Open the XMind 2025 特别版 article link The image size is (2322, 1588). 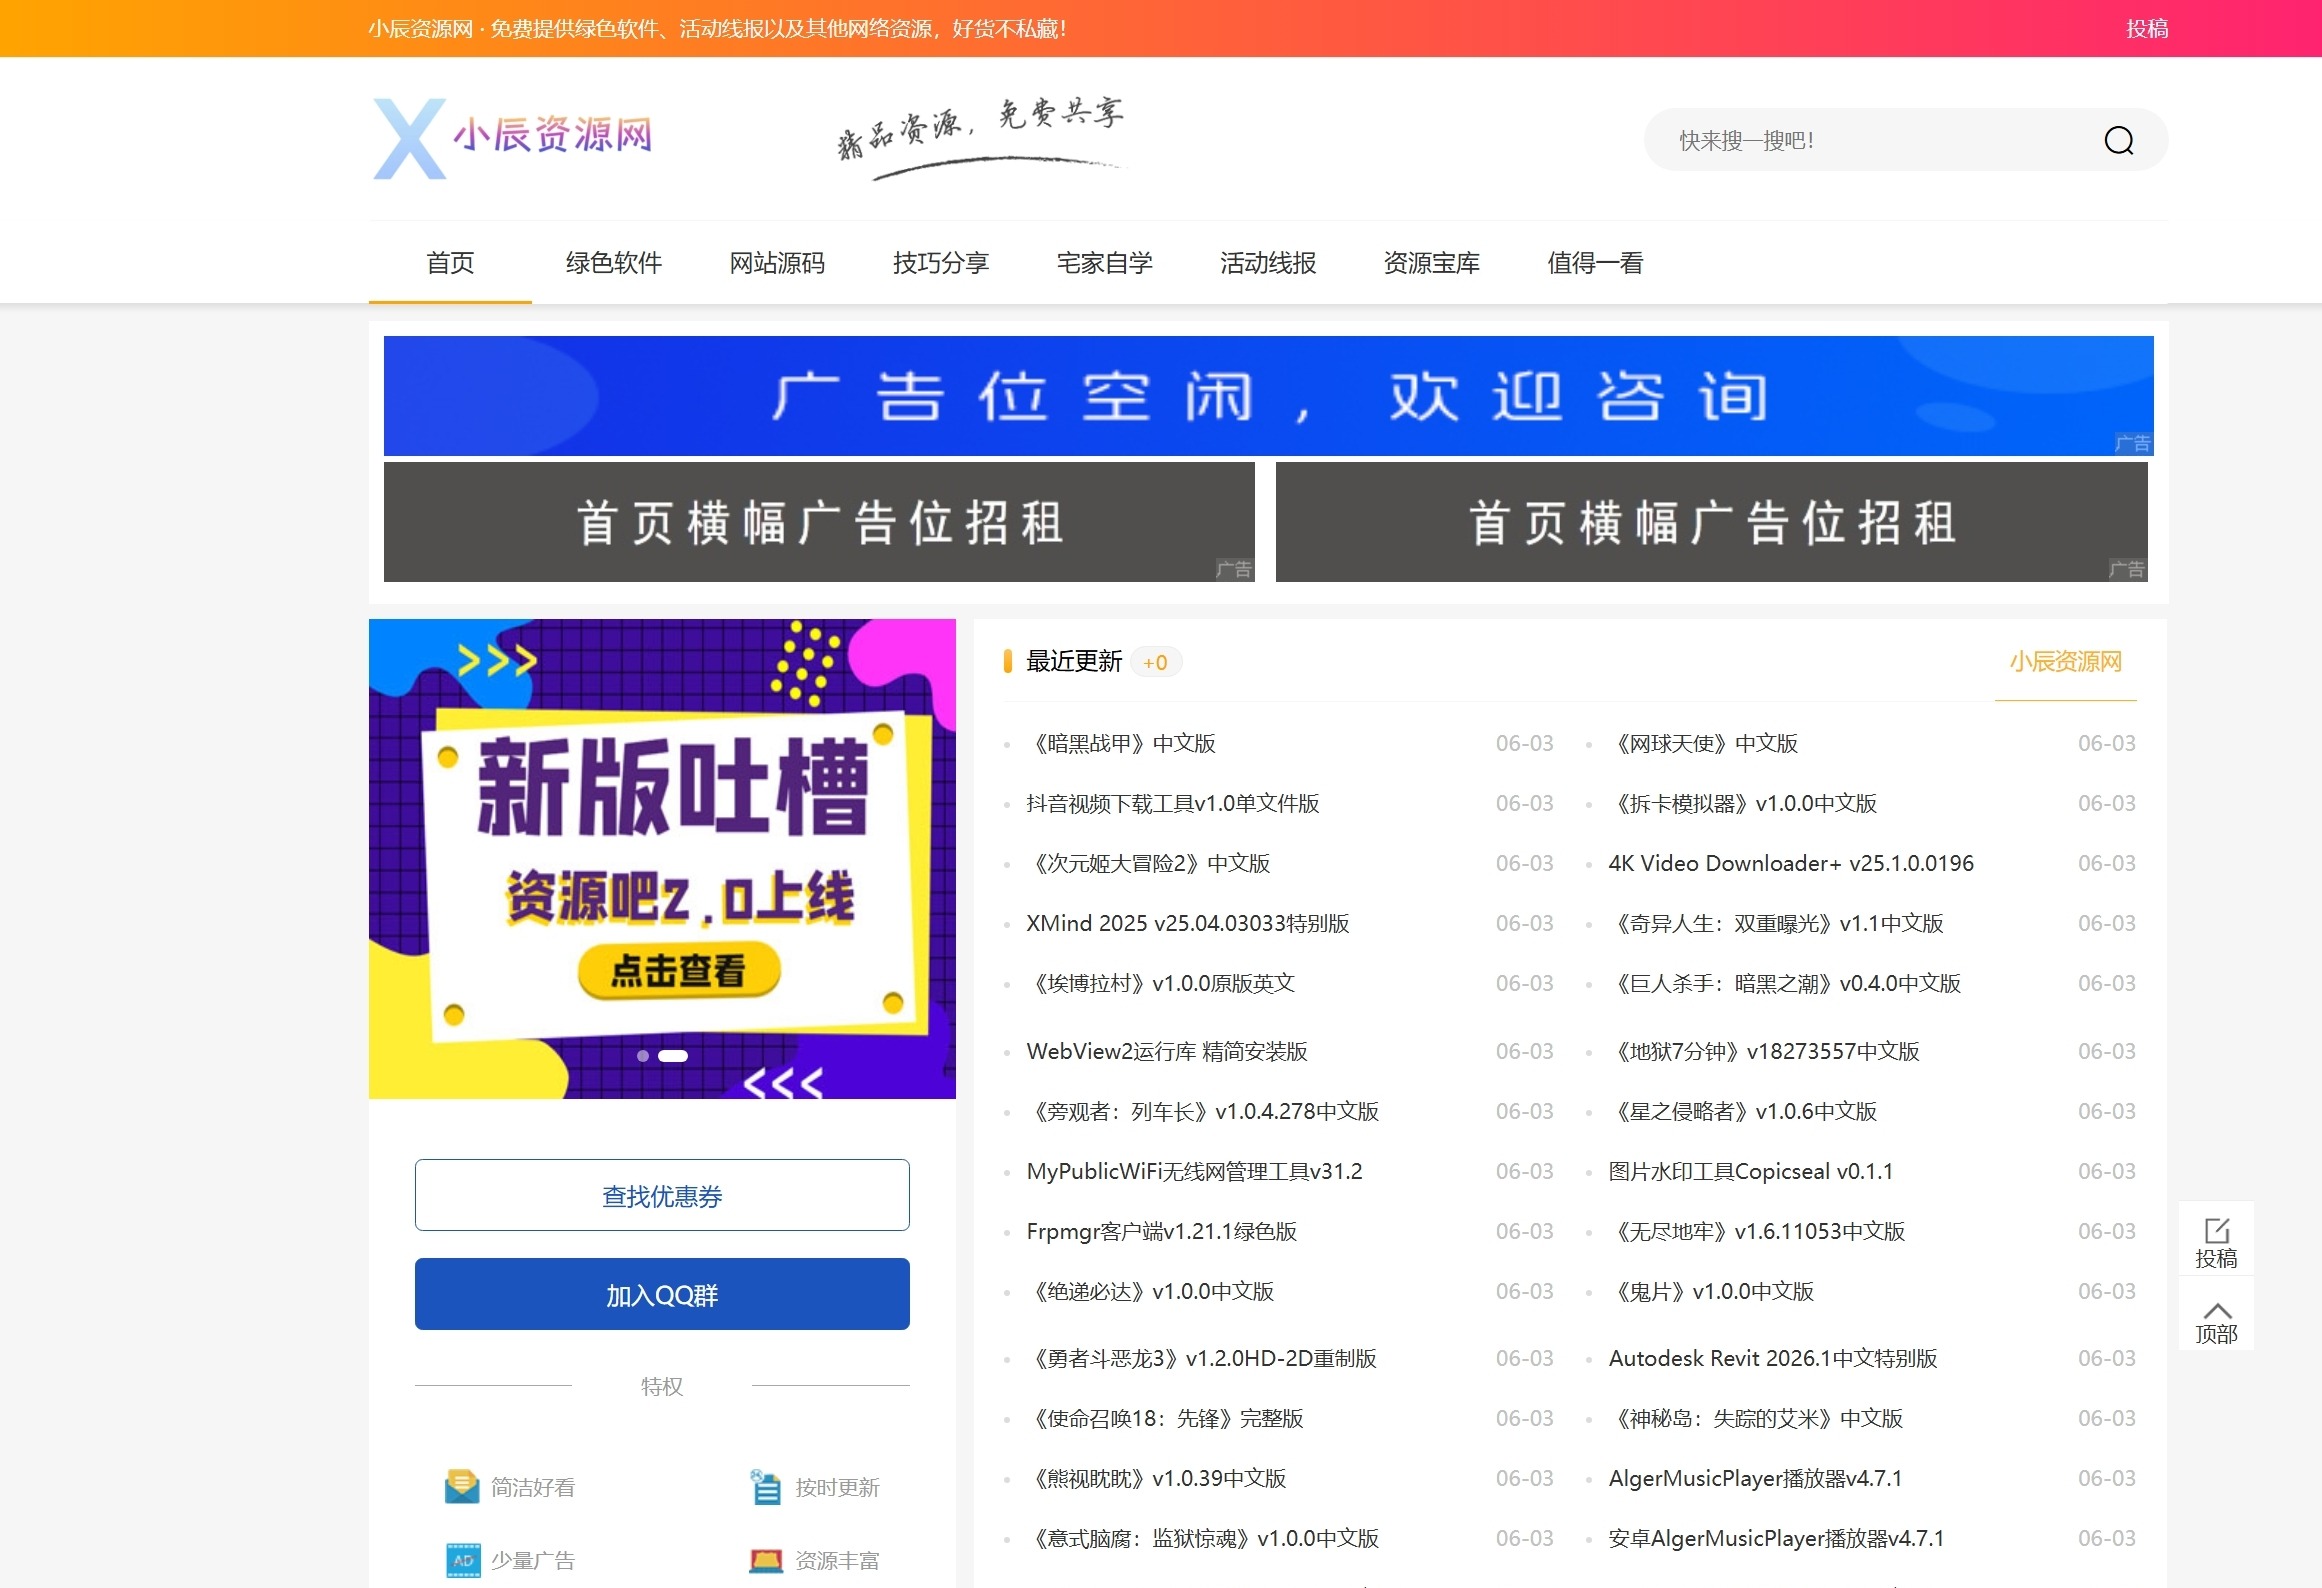pyautogui.click(x=1188, y=923)
